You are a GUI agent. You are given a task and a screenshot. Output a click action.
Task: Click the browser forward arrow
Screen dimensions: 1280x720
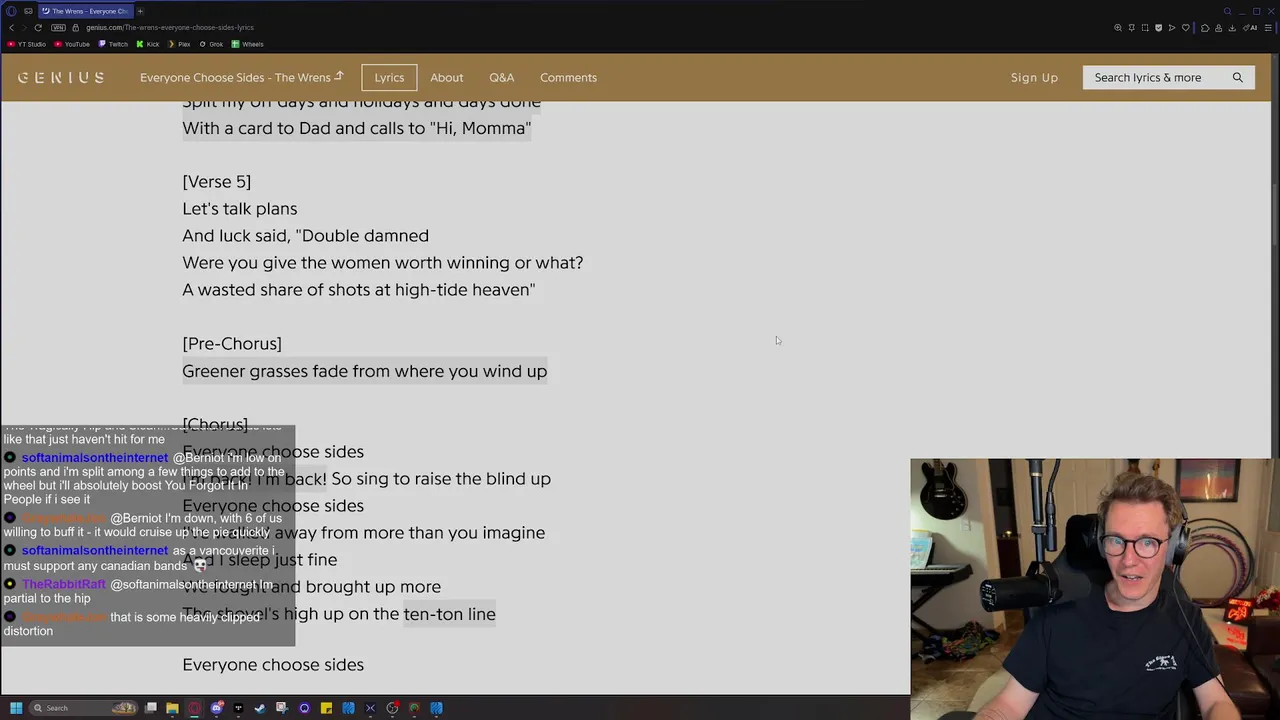tap(24, 27)
